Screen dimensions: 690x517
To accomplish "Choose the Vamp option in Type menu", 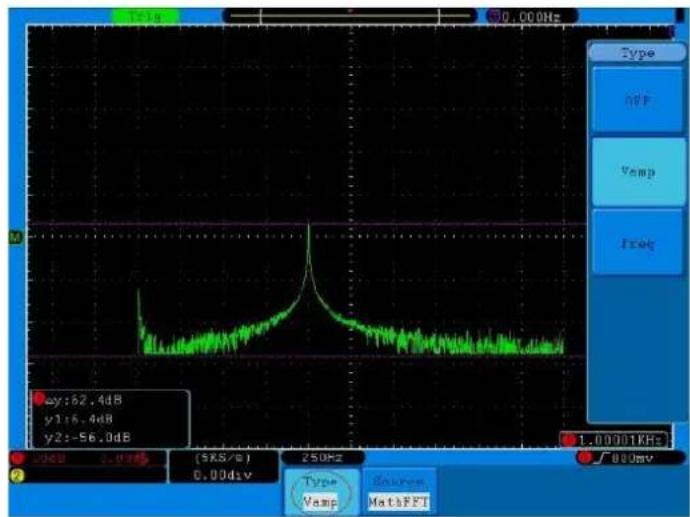I will pyautogui.click(x=637, y=171).
